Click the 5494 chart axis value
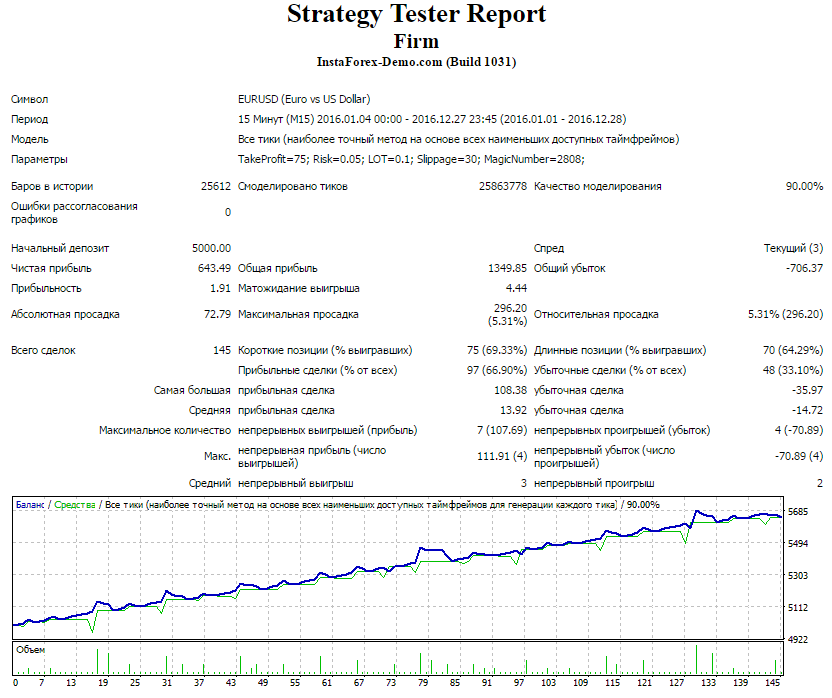The height and width of the screenshot is (698, 832). pyautogui.click(x=798, y=544)
